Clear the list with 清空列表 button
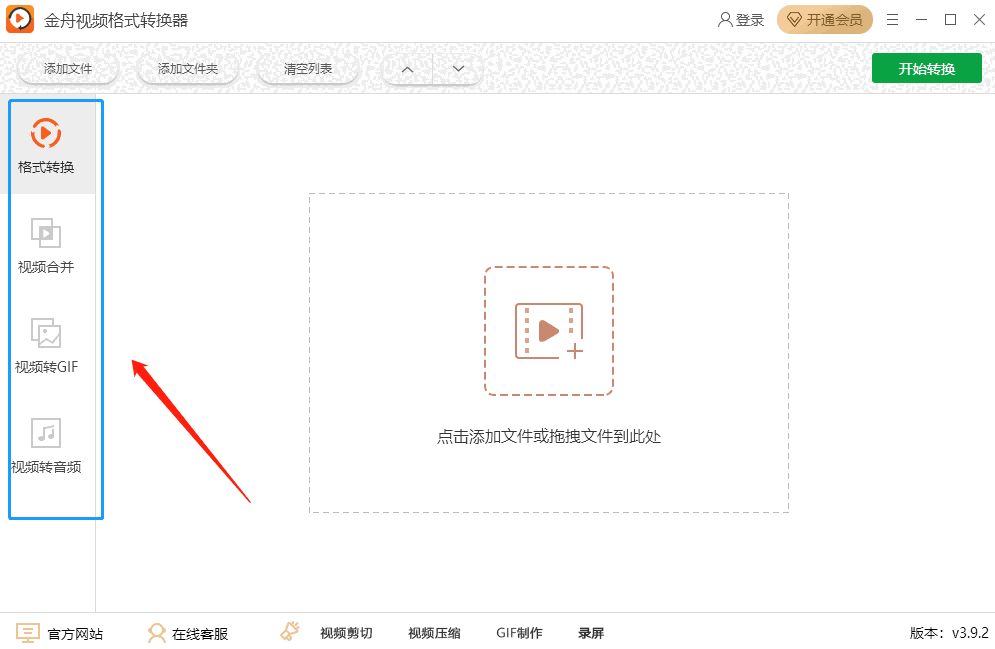The height and width of the screenshot is (649, 995). pos(308,68)
